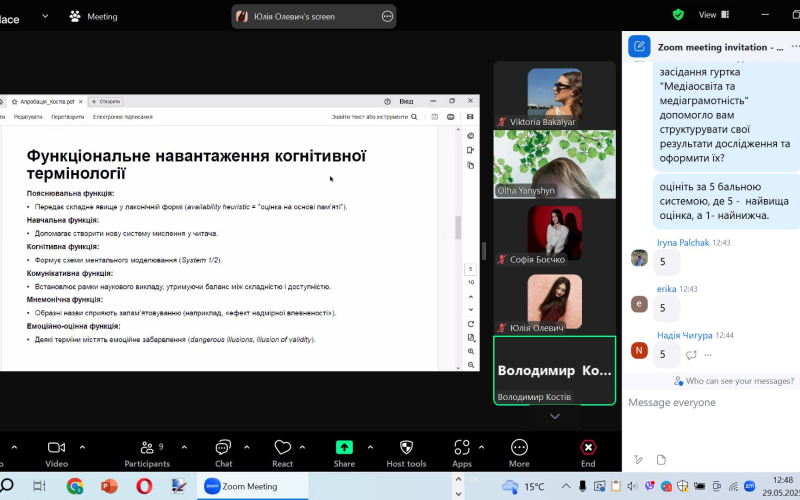
Task: Expand the Participants options arrow
Action: (x=184, y=448)
